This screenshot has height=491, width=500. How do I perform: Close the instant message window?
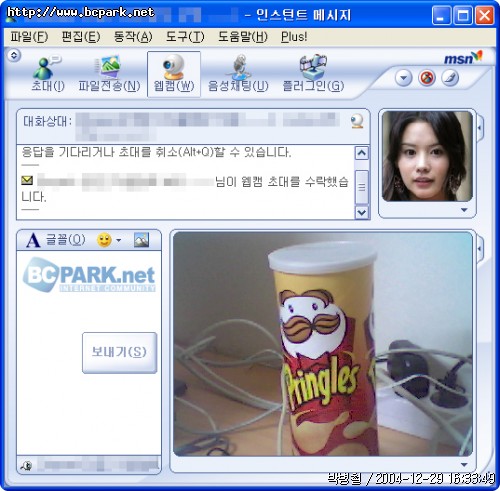[484, 15]
